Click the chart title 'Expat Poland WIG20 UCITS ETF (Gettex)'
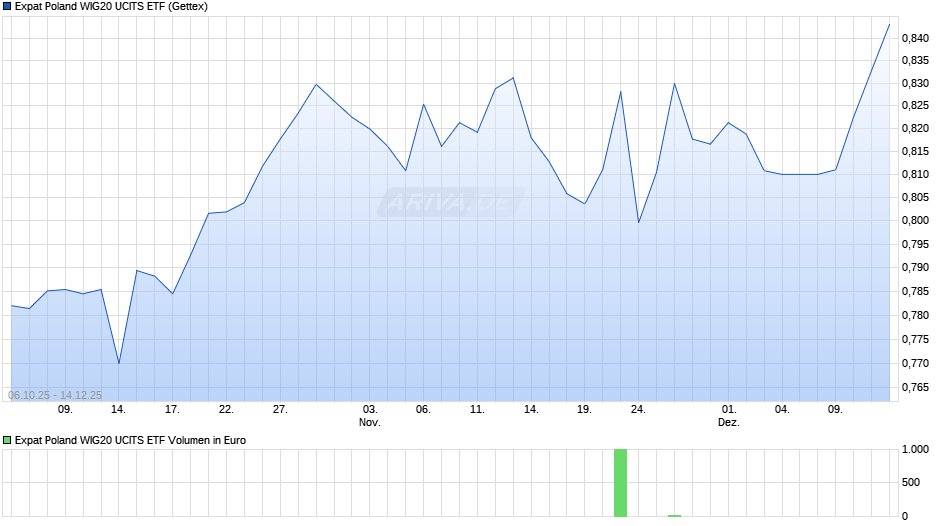The height and width of the screenshot is (526, 940). (x=112, y=7)
